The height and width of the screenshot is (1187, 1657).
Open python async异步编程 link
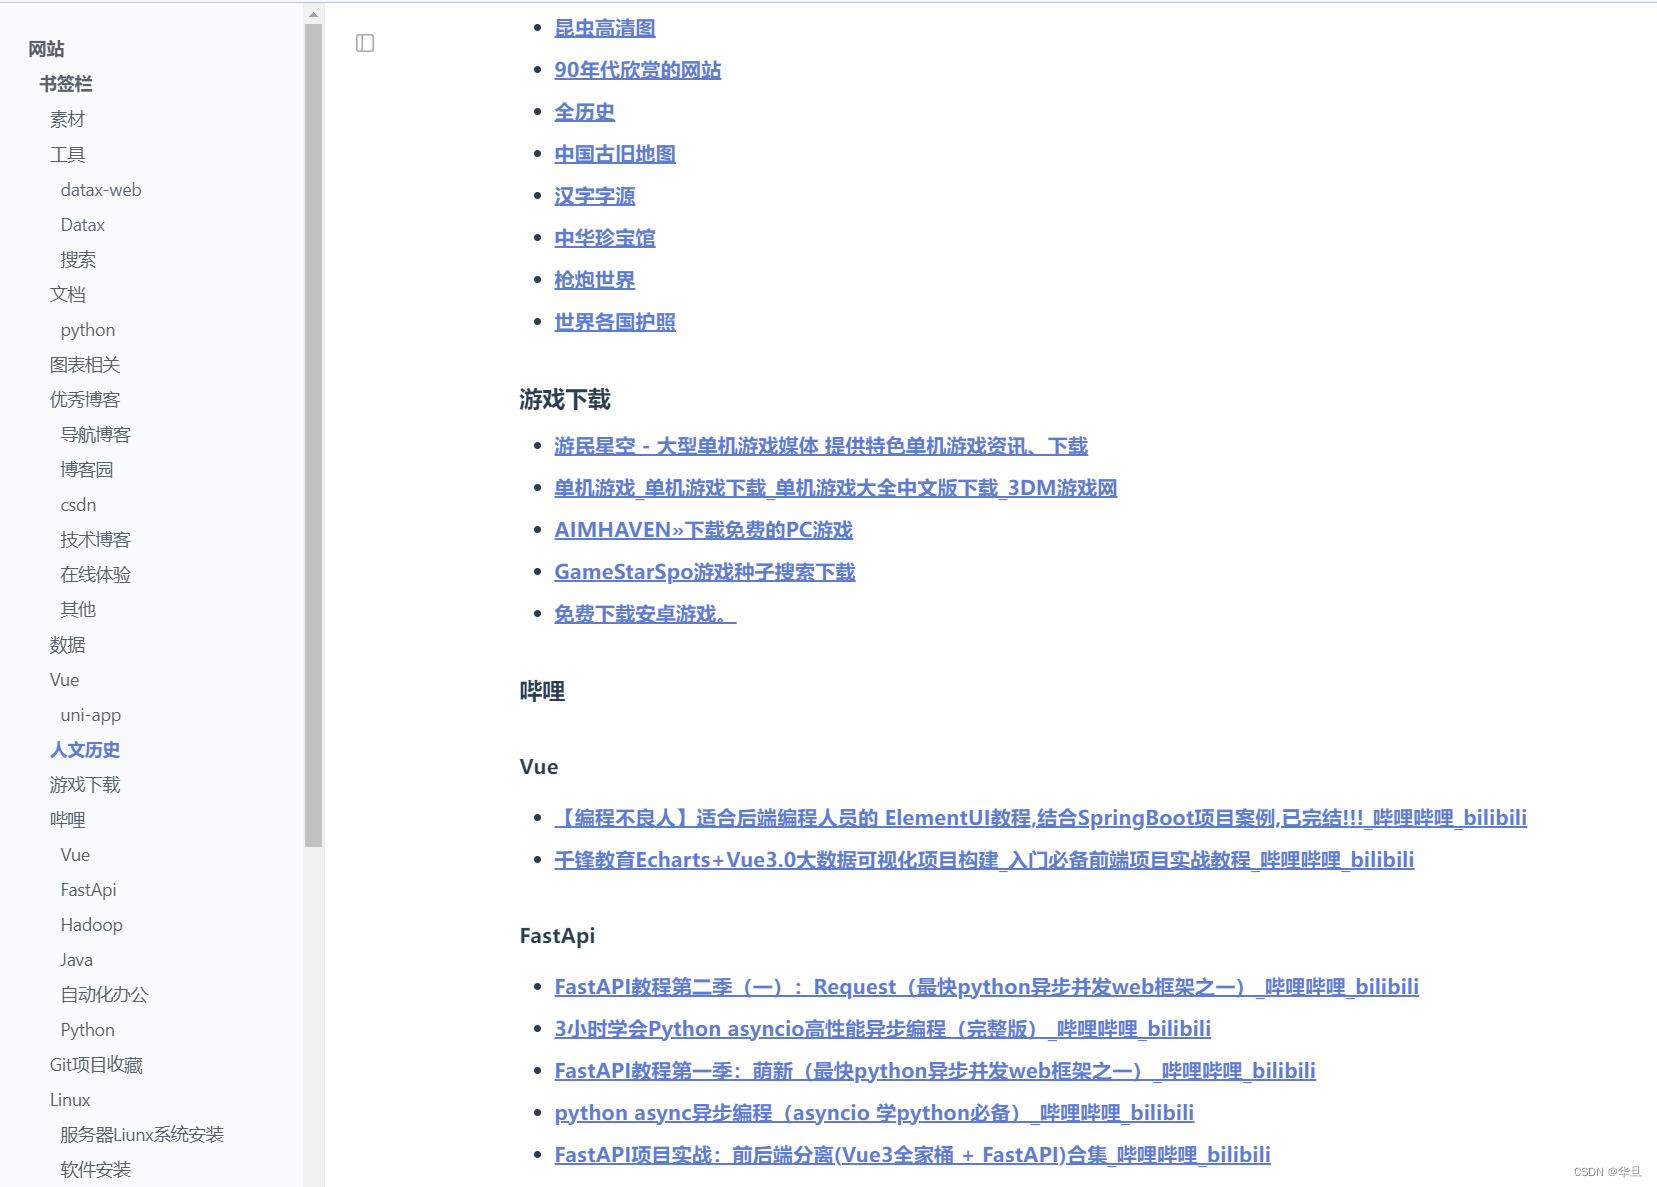click(x=874, y=1113)
